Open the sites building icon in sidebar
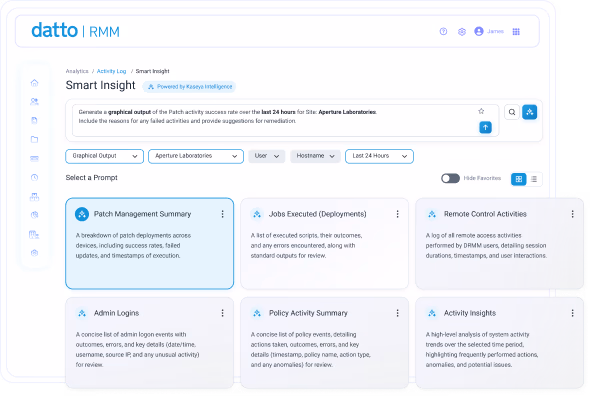This screenshot has width=590, height=396. pyautogui.click(x=34, y=196)
